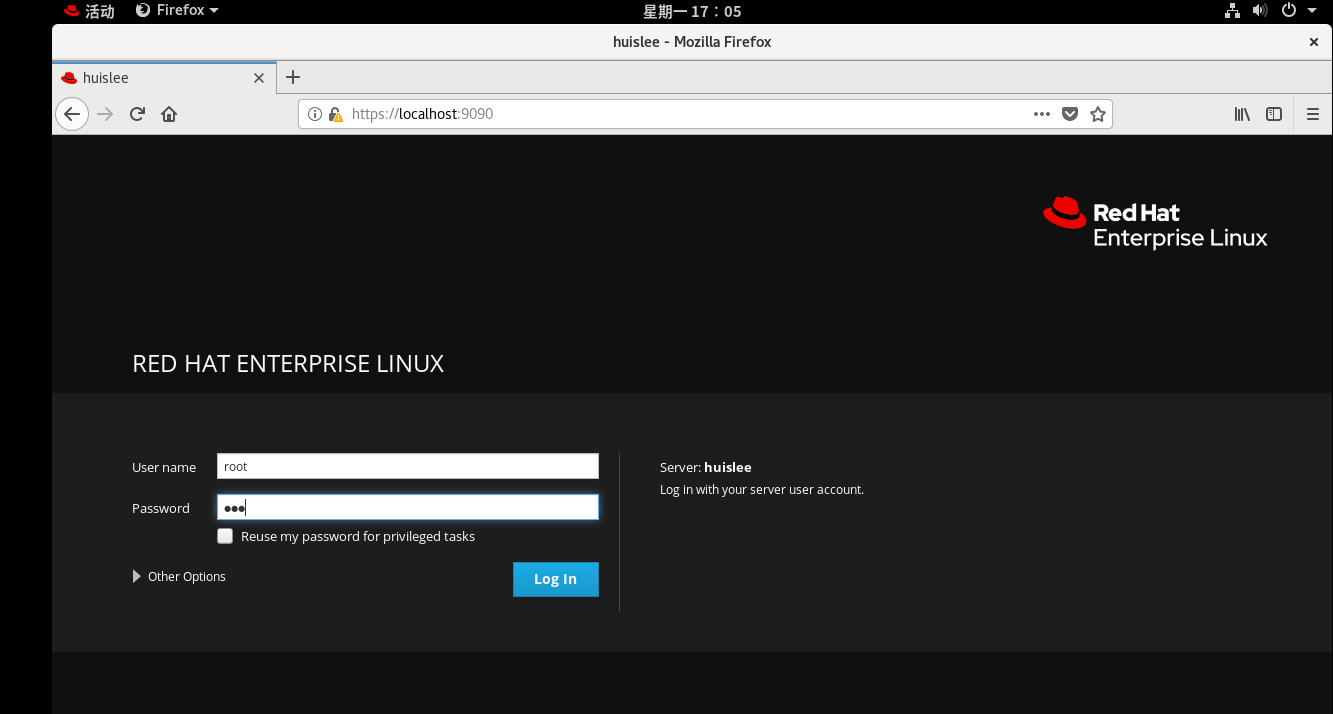Open the Firefox application menu in top bar
The image size is (1333, 714).
click(176, 11)
